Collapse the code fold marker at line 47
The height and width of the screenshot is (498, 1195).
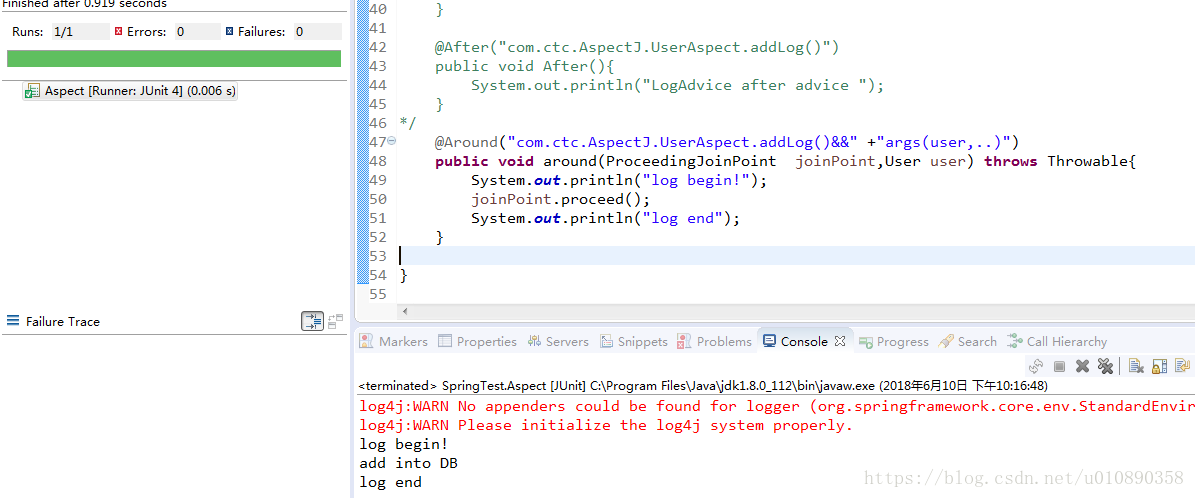[x=392, y=141]
